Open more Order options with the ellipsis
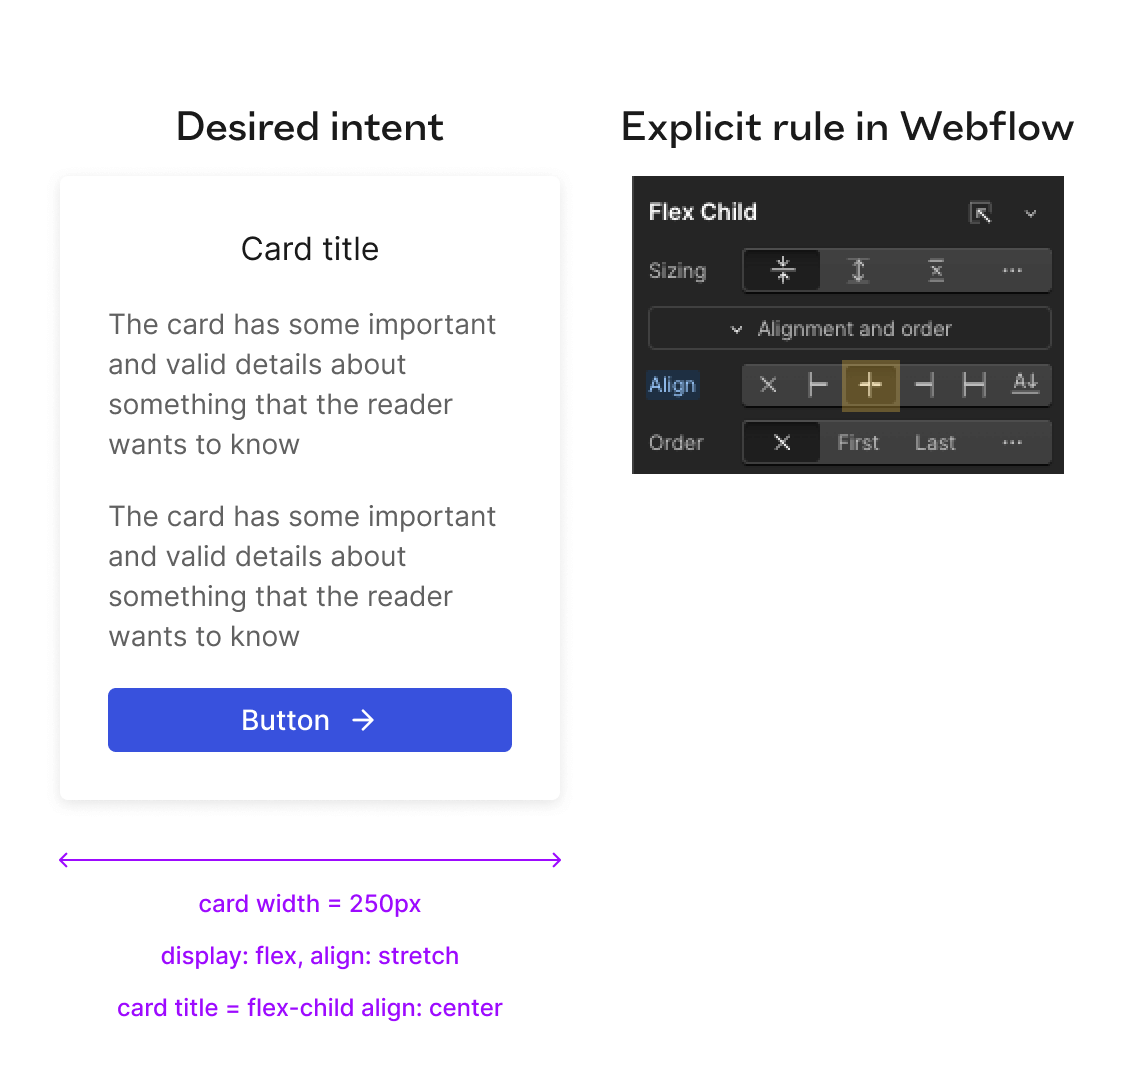 coord(1012,442)
